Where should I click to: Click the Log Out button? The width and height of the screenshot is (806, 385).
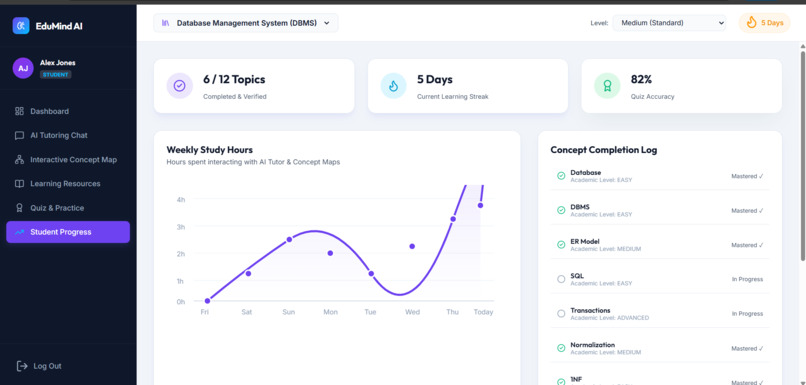(x=39, y=366)
